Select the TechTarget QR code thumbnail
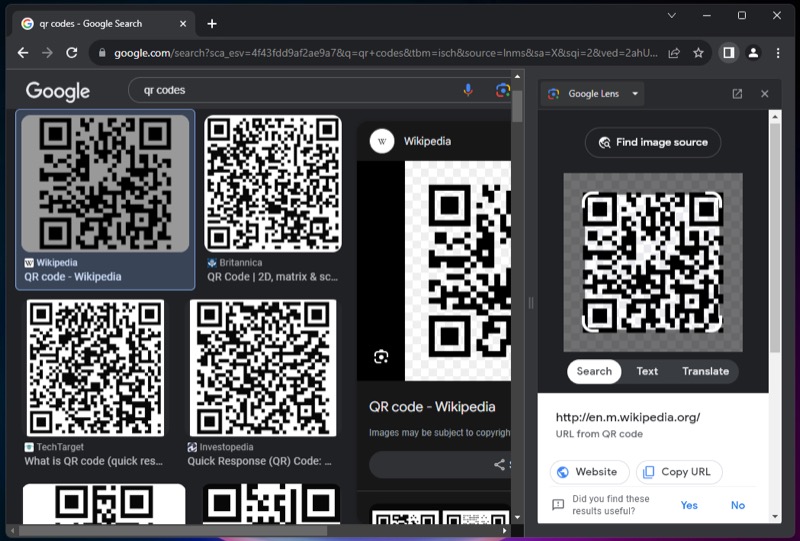800x541 pixels. [95, 368]
